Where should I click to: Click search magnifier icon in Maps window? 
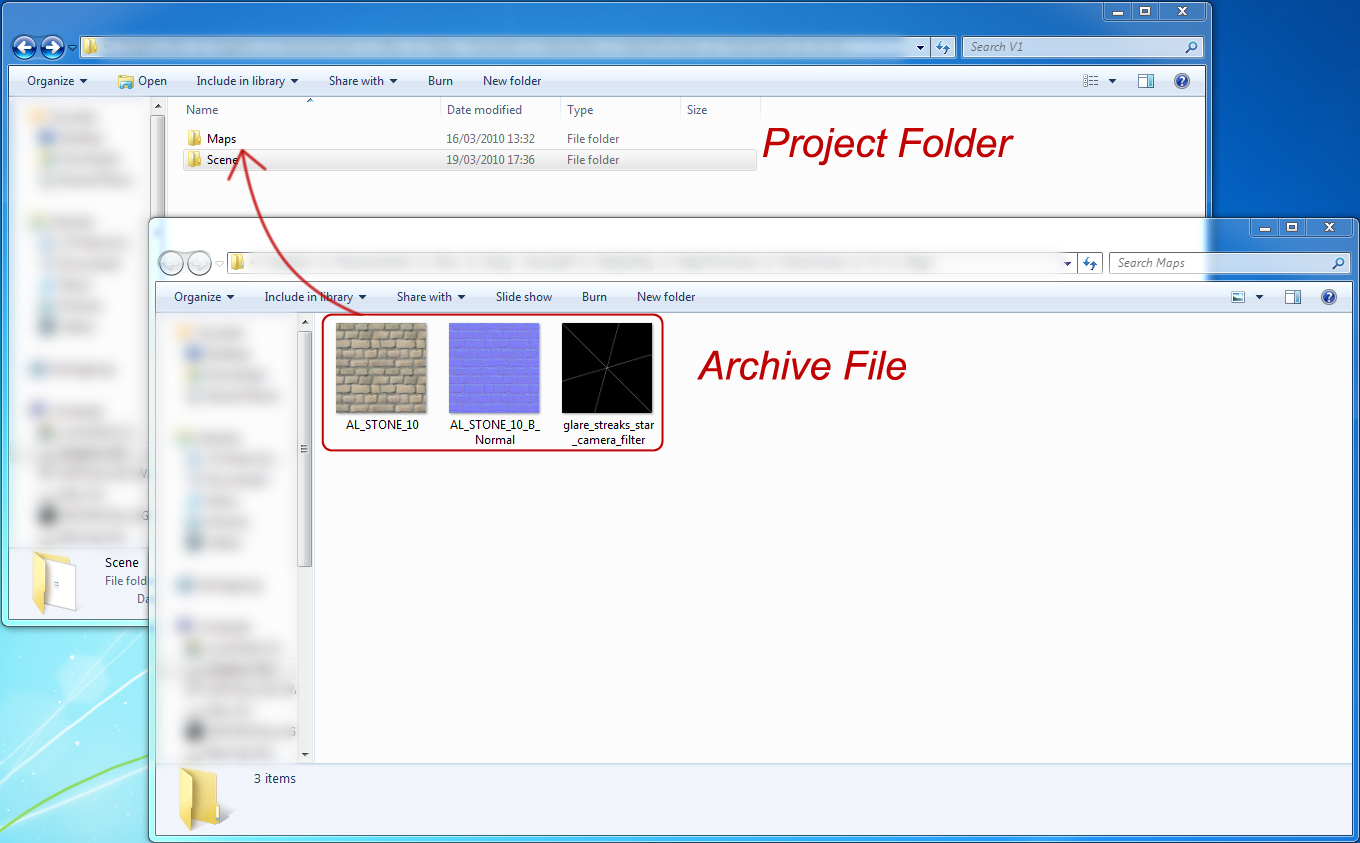(x=1338, y=263)
